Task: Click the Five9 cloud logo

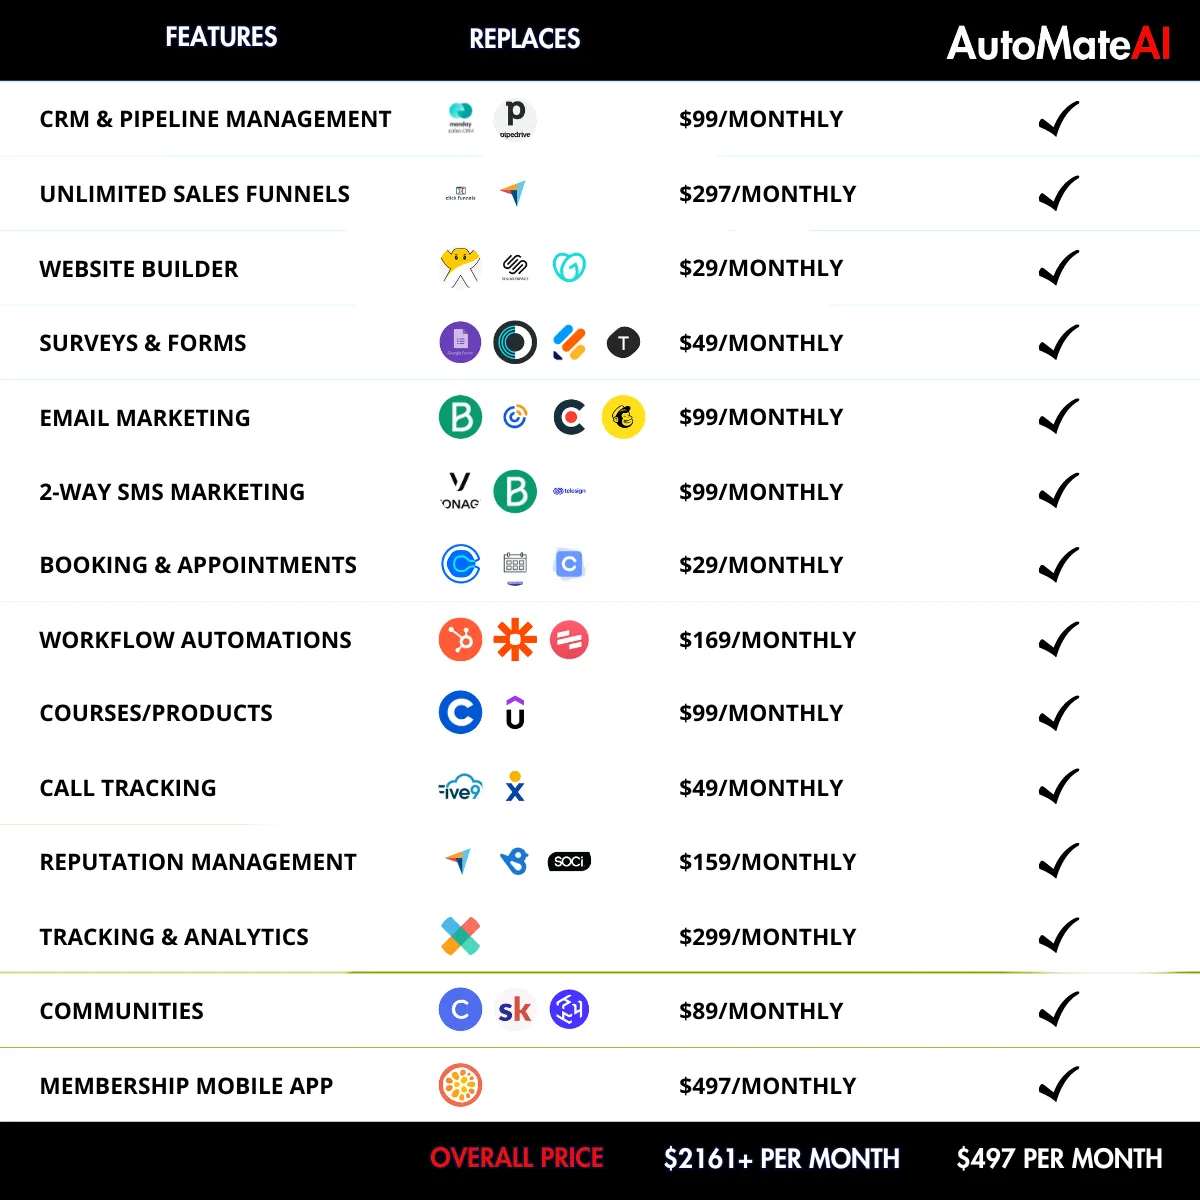Action: point(460,788)
